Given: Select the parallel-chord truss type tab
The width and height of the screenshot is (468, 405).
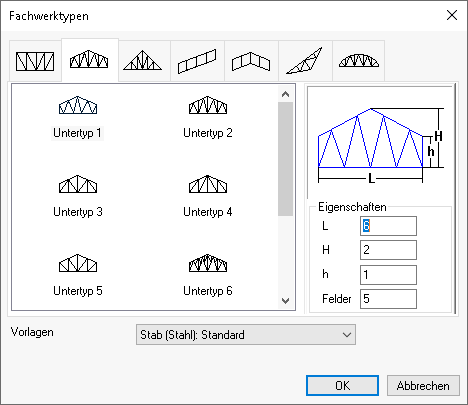Looking at the screenshot, I should coord(35,61).
